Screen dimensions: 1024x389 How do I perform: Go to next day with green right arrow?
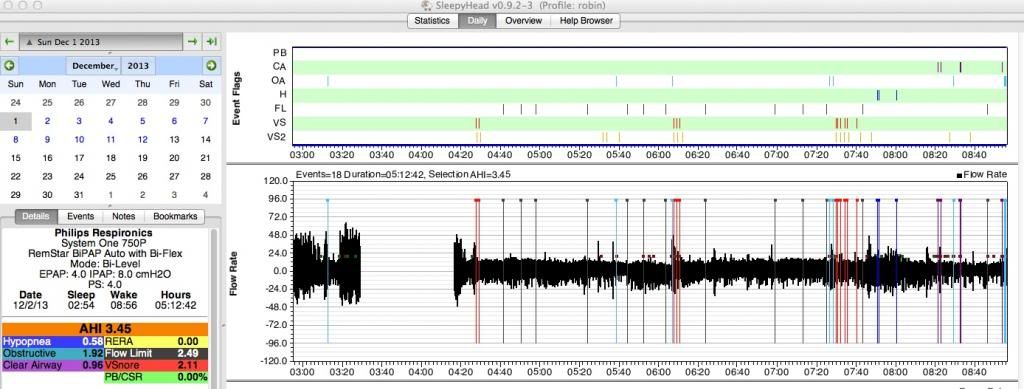pos(193,42)
